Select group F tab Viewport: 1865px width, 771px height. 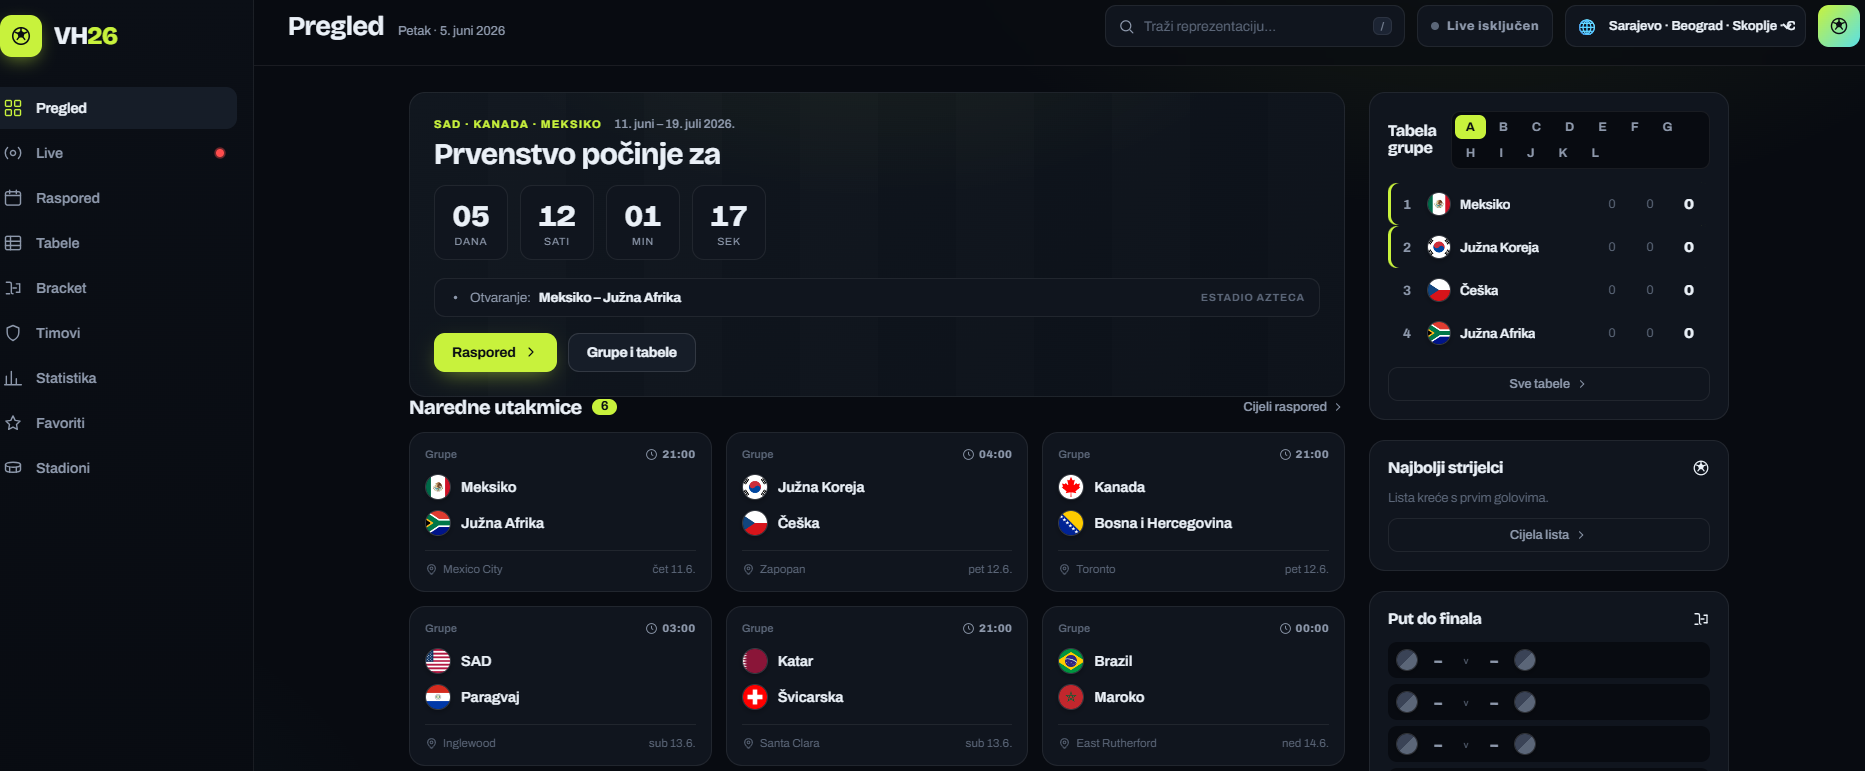(1634, 127)
